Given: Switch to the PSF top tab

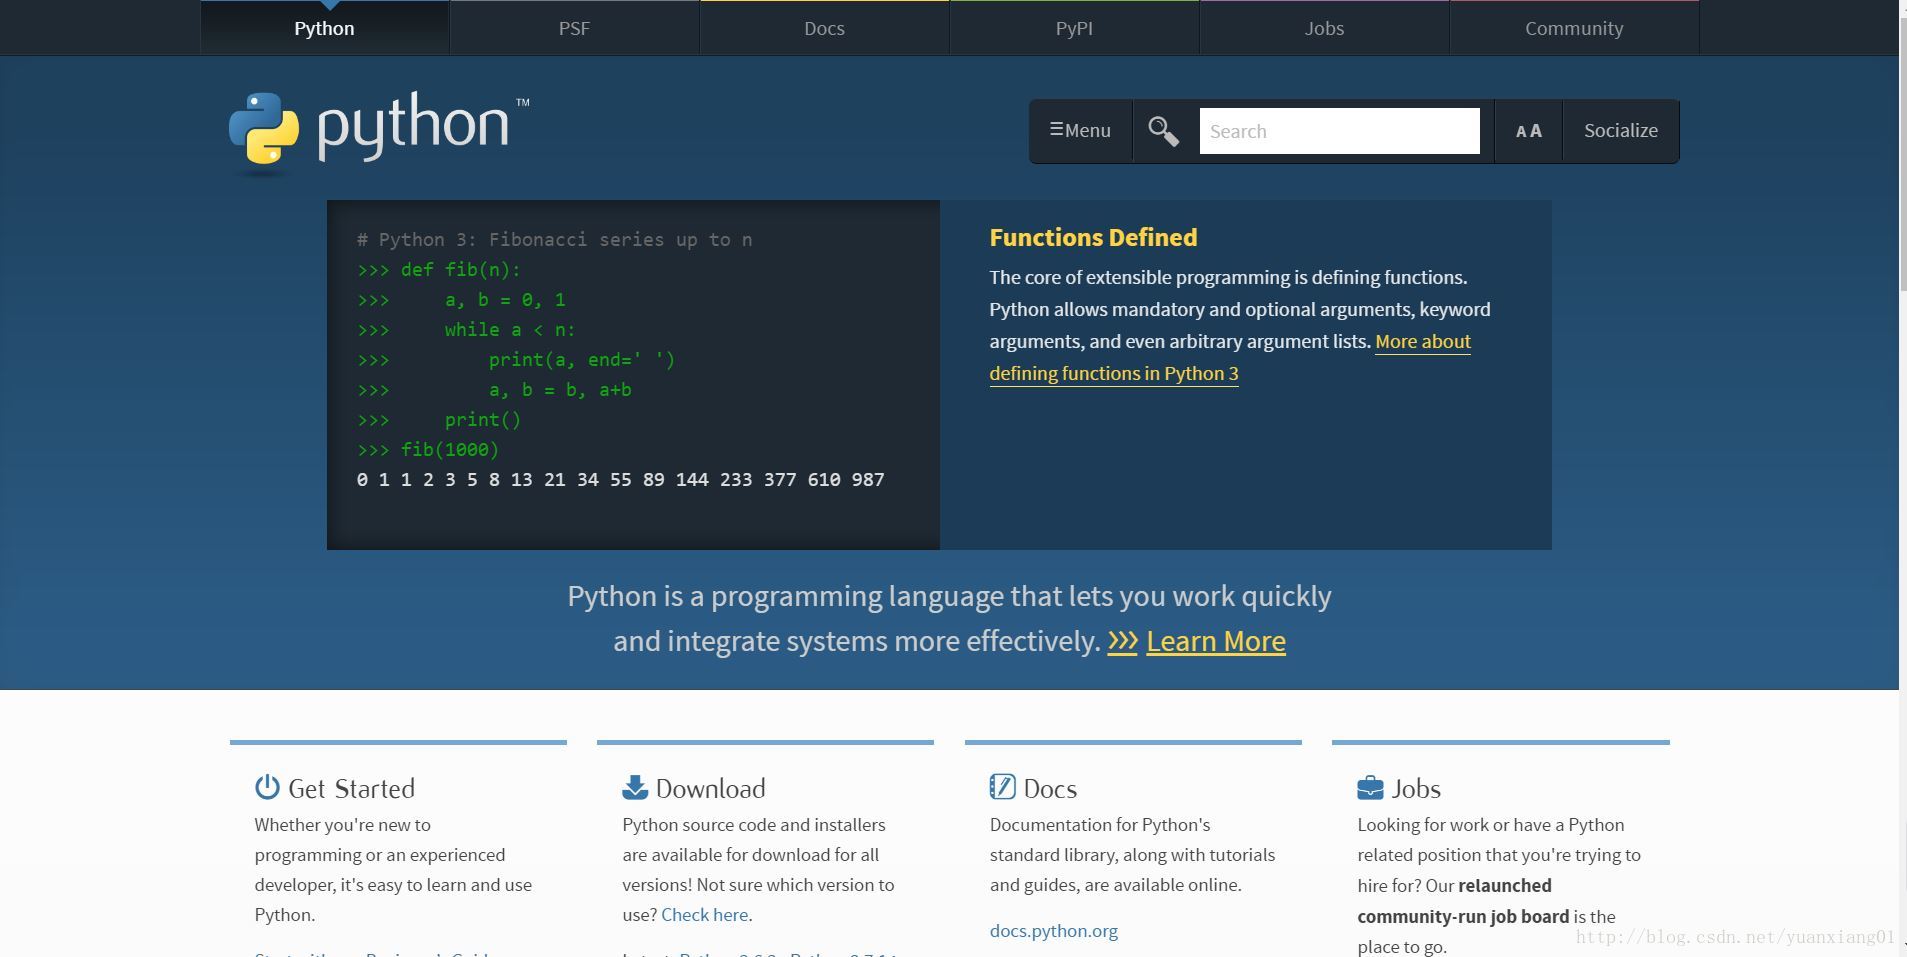Looking at the screenshot, I should click(574, 28).
